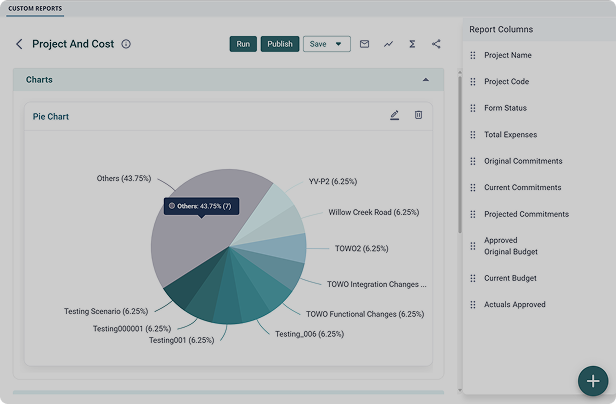Click the email envelope icon
Screen dimensions: 616x404
tap(364, 44)
